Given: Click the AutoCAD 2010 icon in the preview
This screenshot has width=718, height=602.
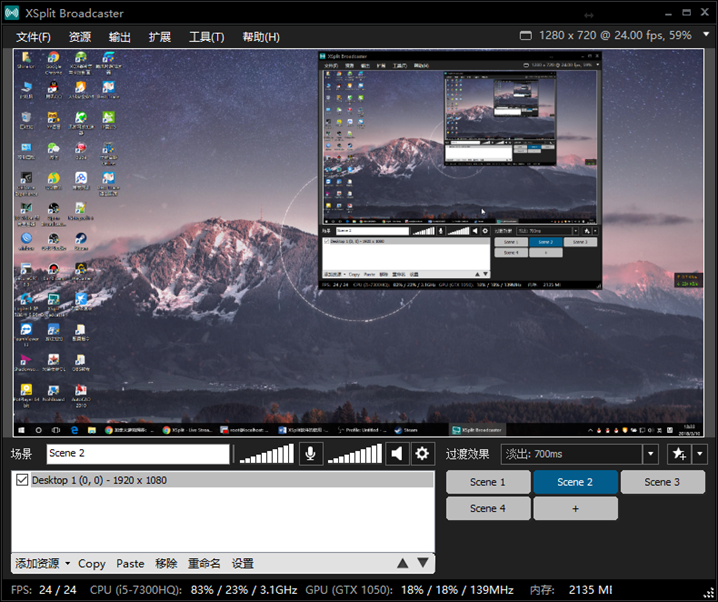Looking at the screenshot, I should point(81,396).
